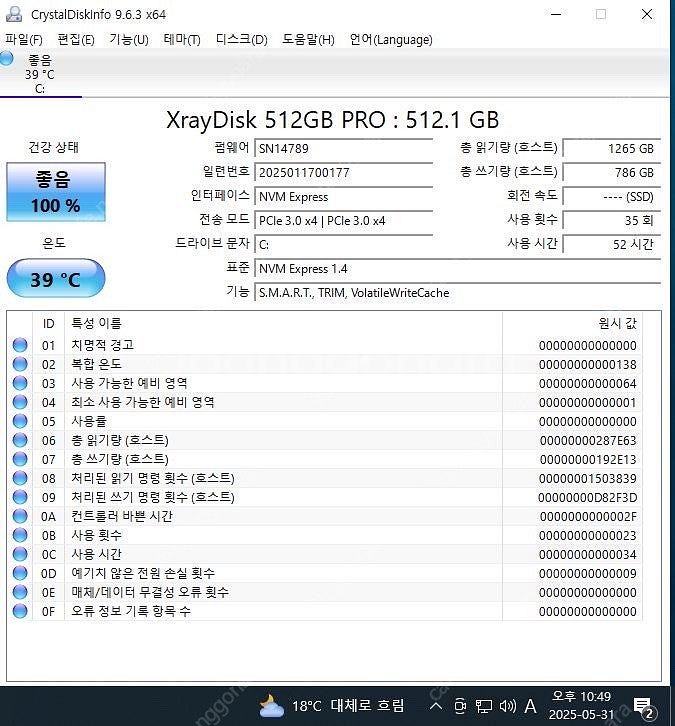Image resolution: width=675 pixels, height=726 pixels.
Task: Click status icon for row 0F 오류 정보 기록 항목 수
Action: coord(20,611)
